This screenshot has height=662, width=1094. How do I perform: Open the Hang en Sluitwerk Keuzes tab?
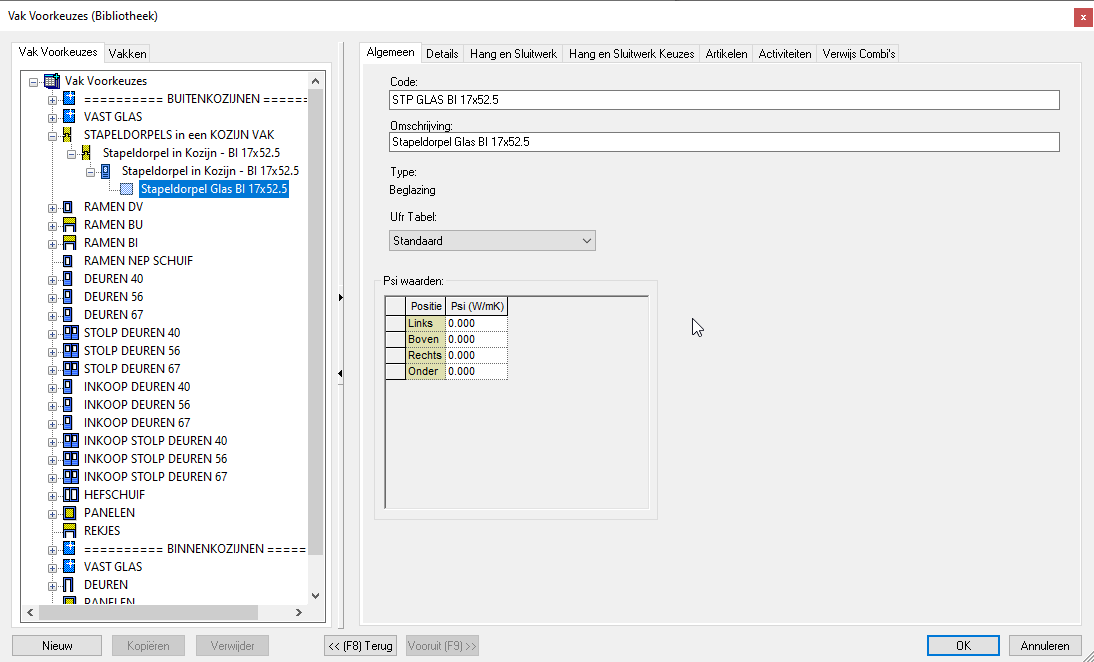(x=631, y=54)
